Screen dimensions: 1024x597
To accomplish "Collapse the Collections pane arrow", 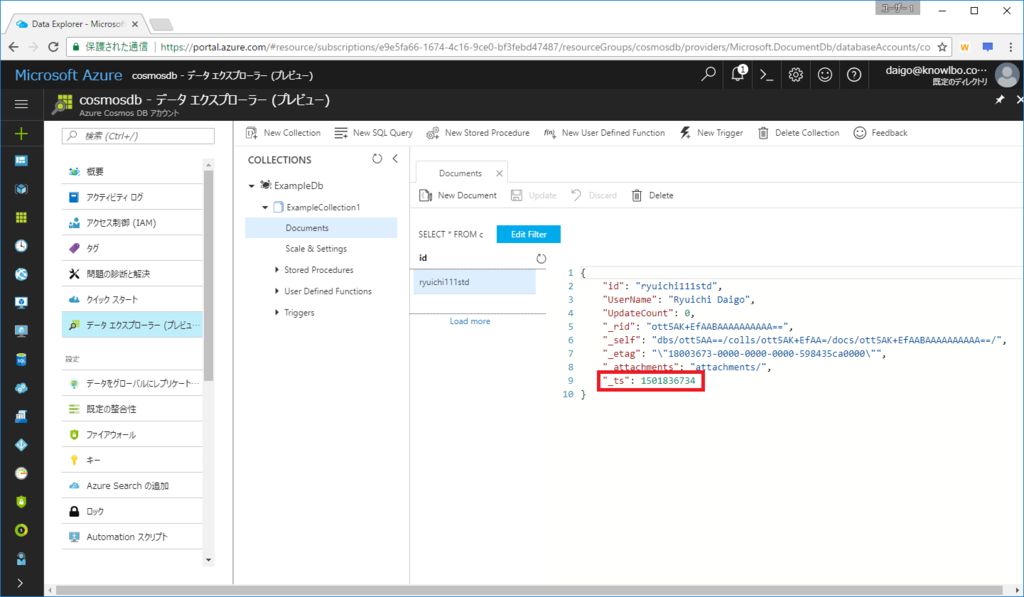I will tap(395, 159).
